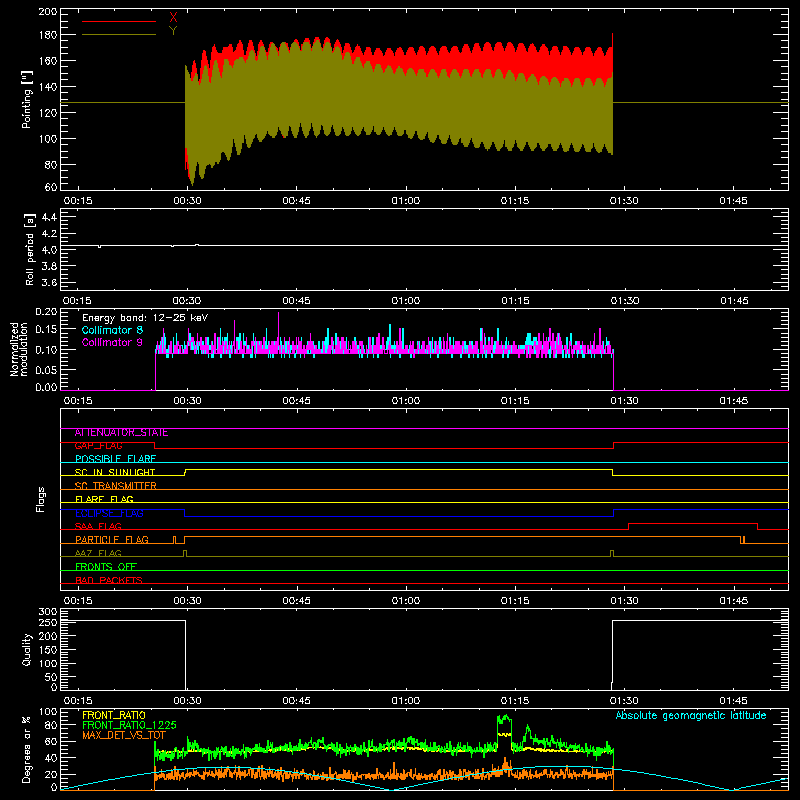The height and width of the screenshot is (800, 800).
Task: Click the 'Pointing' y-axis title
Action: click(x=27, y=99)
